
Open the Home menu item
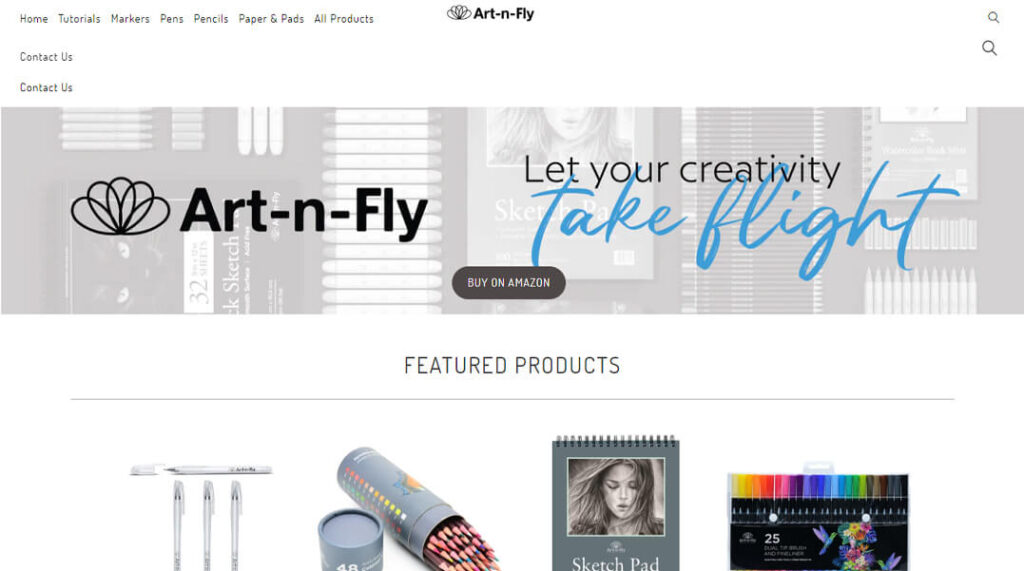tap(33, 19)
